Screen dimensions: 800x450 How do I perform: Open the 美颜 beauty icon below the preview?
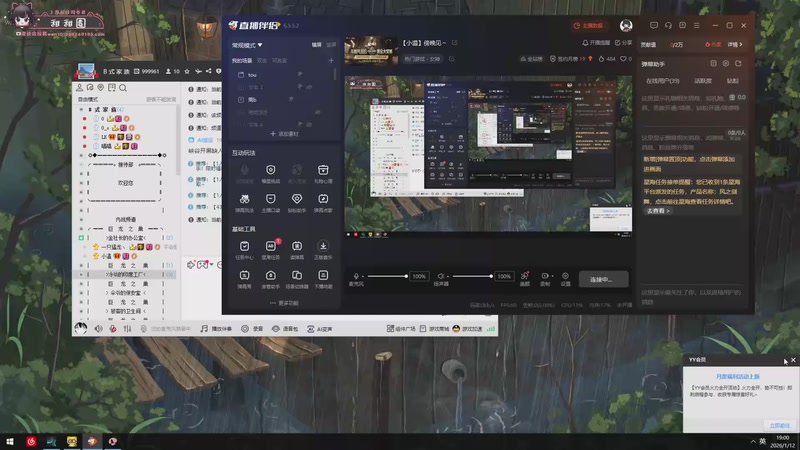point(524,276)
